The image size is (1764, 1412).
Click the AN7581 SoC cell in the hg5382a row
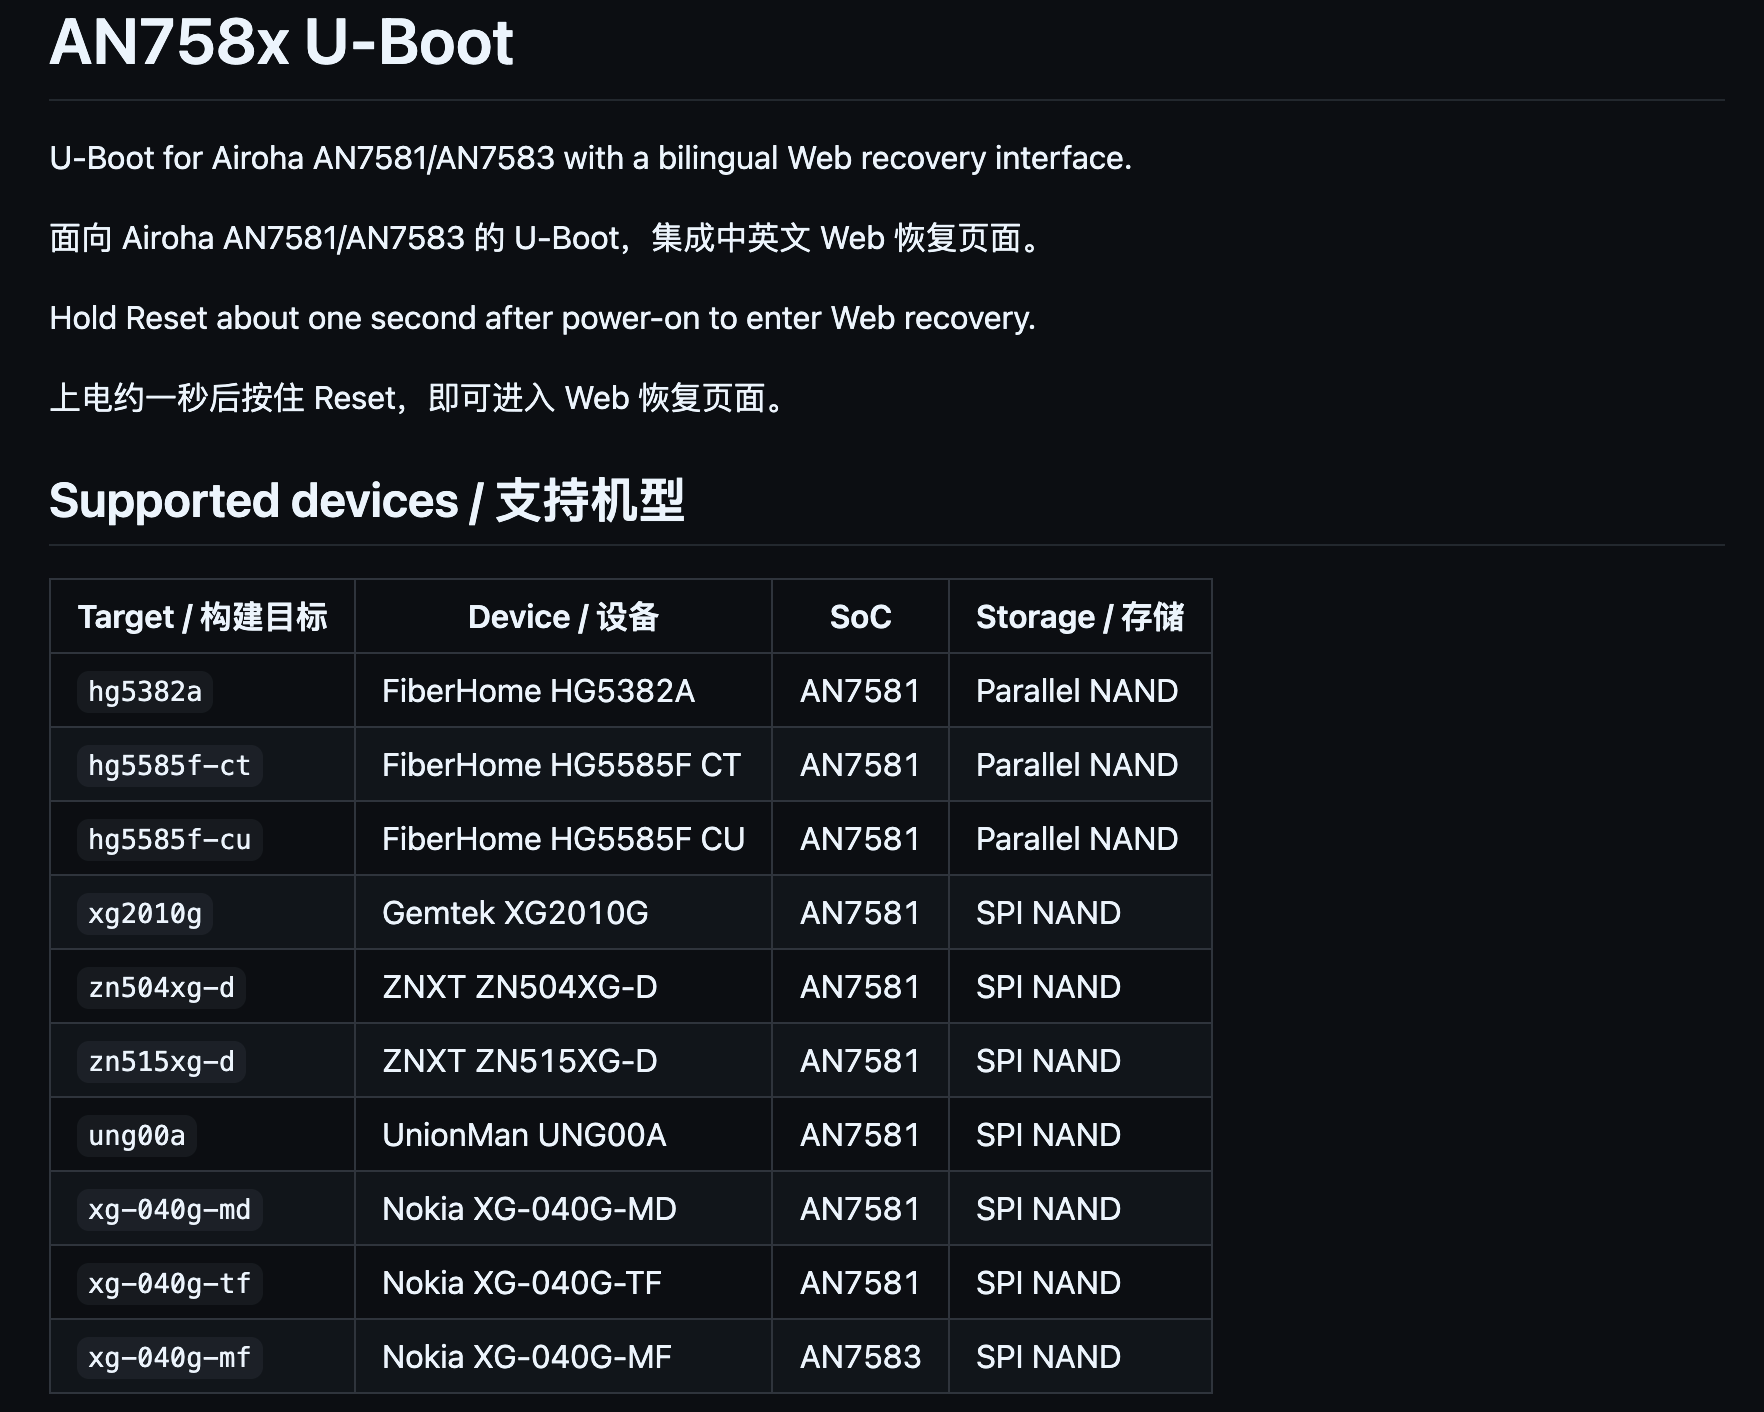[860, 691]
